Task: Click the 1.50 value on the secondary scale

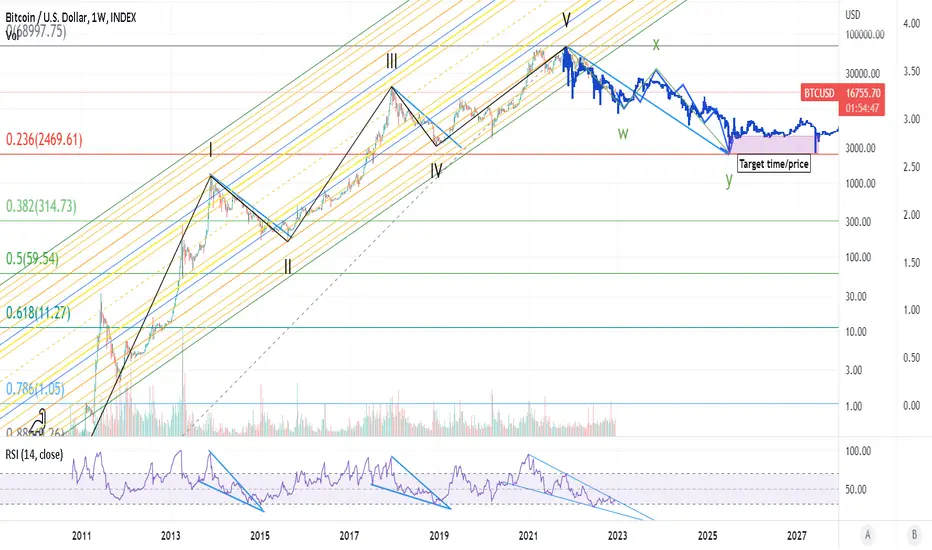Action: [x=912, y=262]
